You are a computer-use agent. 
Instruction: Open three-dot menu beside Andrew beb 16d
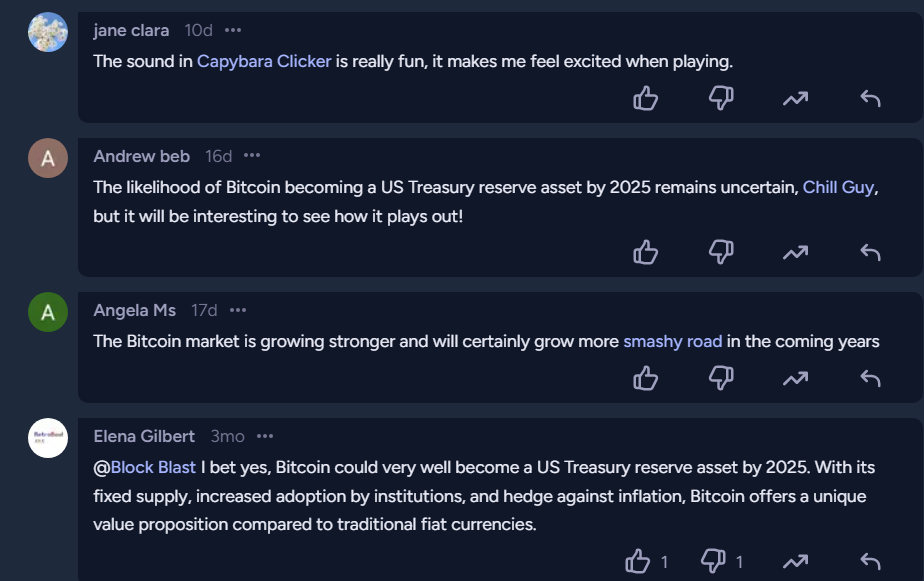(252, 156)
